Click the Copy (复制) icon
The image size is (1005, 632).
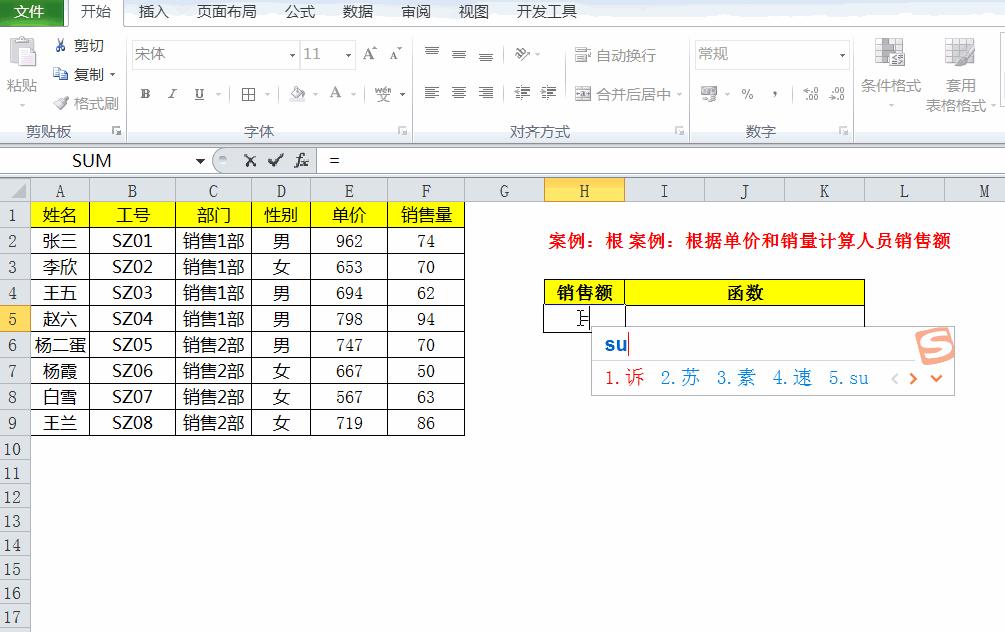(x=62, y=73)
